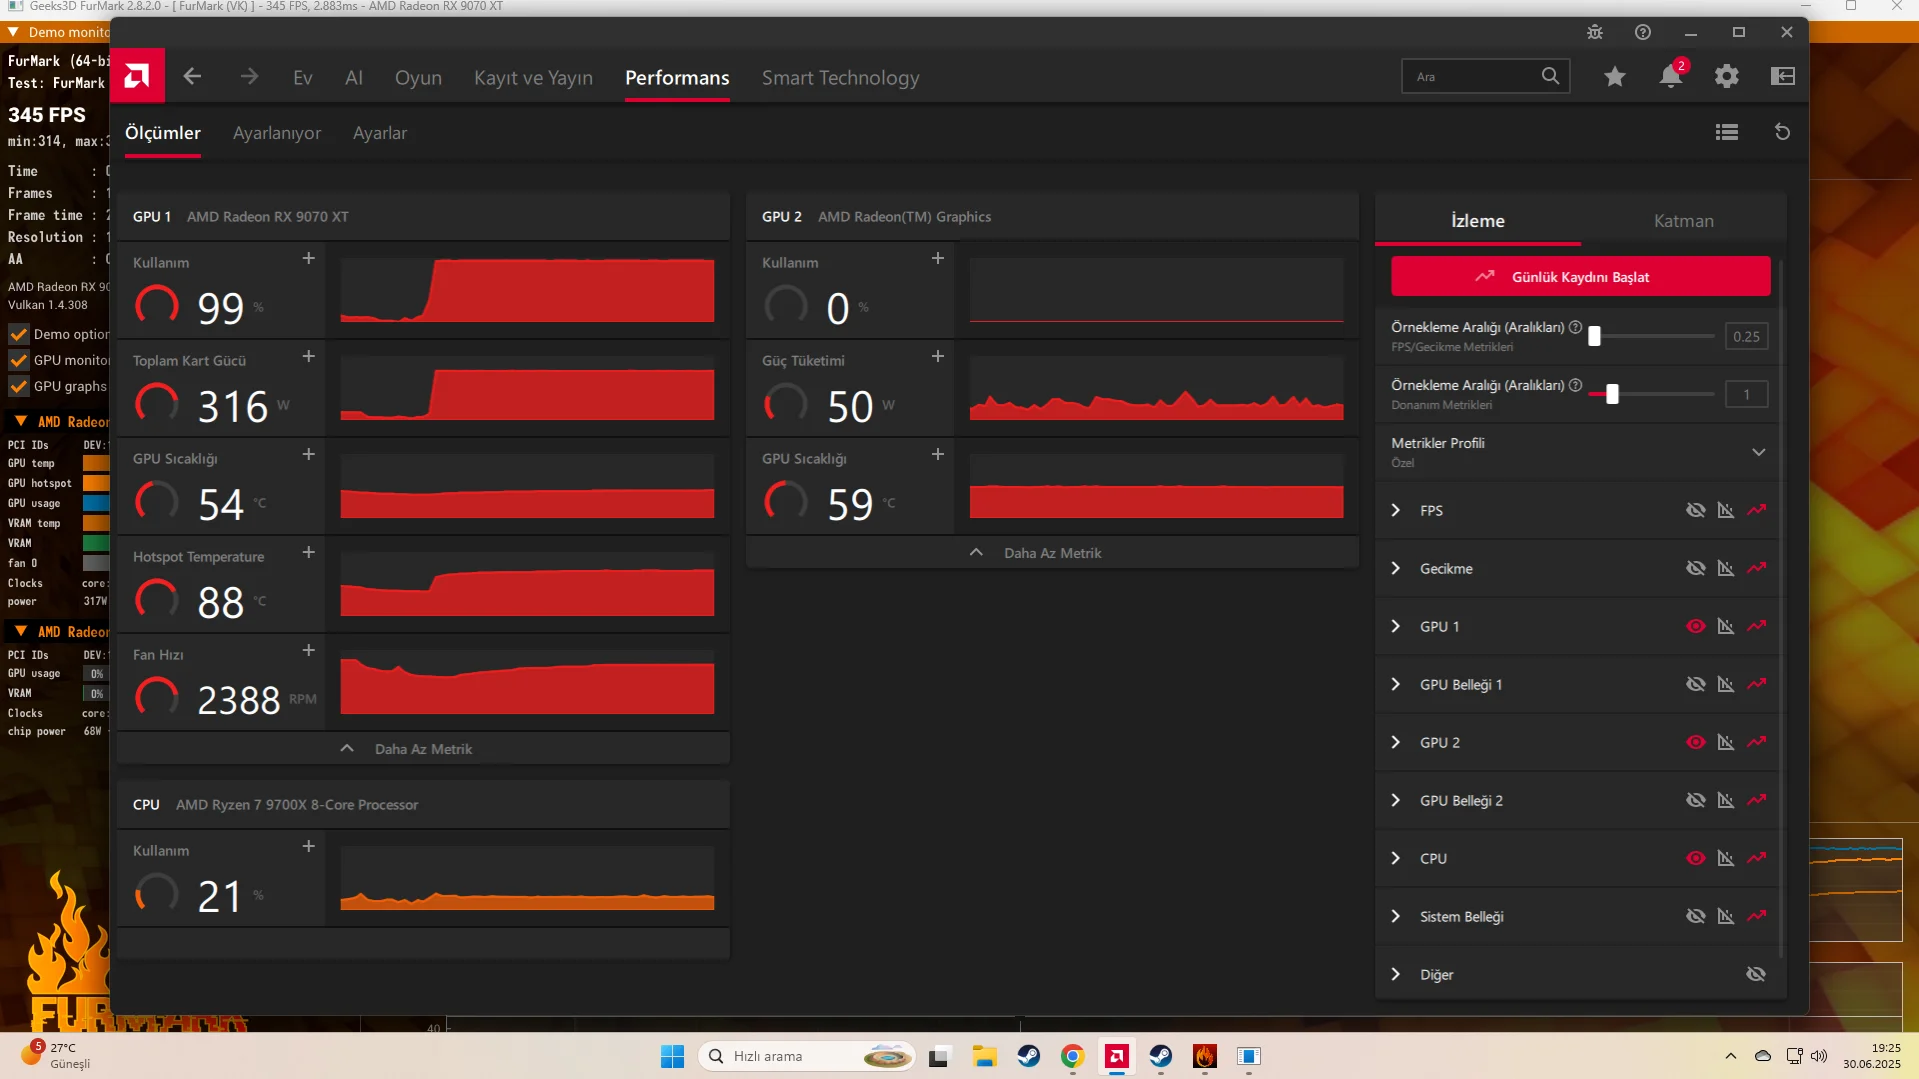Toggle GPU 1 overlay chart icon

click(x=1726, y=626)
